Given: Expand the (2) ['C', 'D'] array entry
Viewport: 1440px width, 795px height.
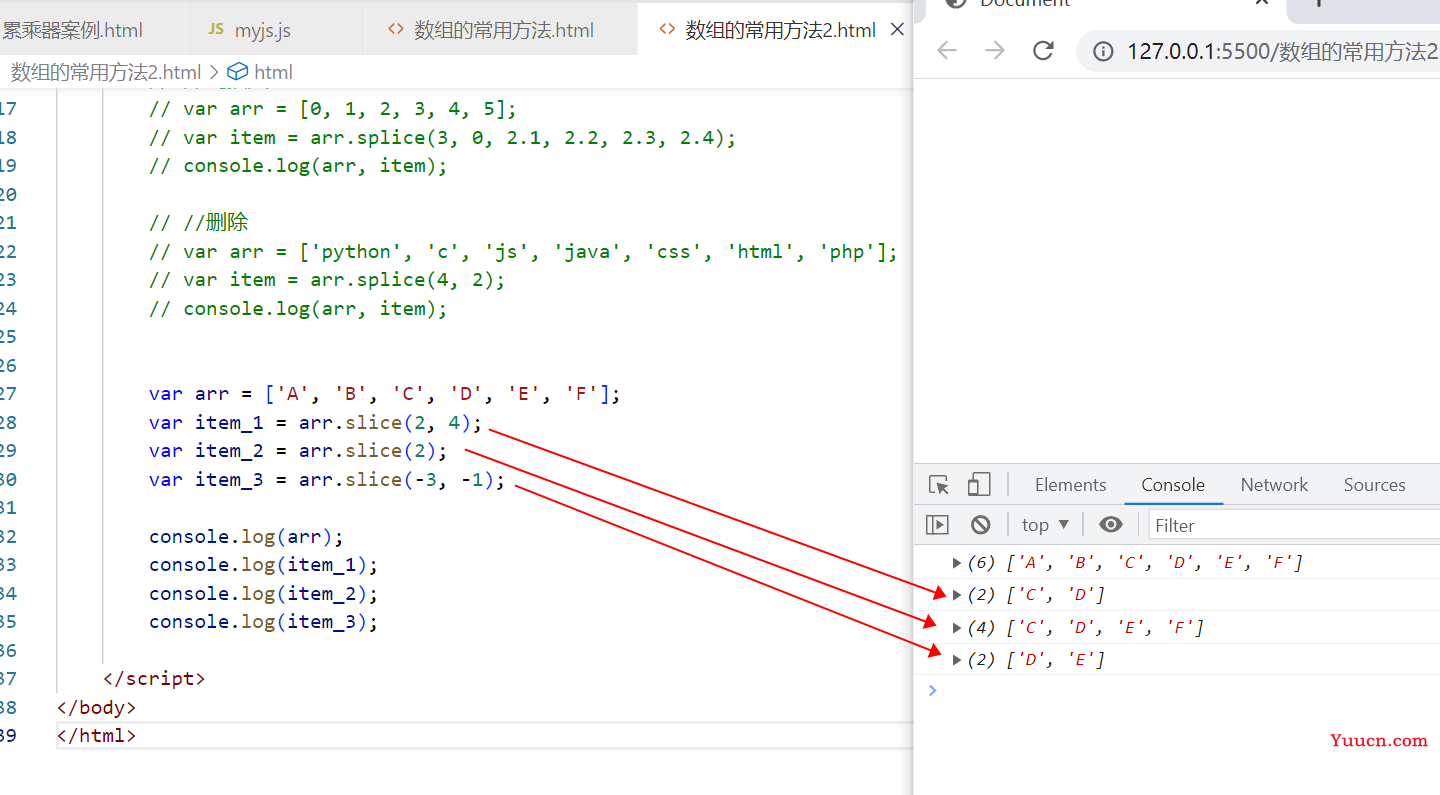Looking at the screenshot, I should coord(957,595).
